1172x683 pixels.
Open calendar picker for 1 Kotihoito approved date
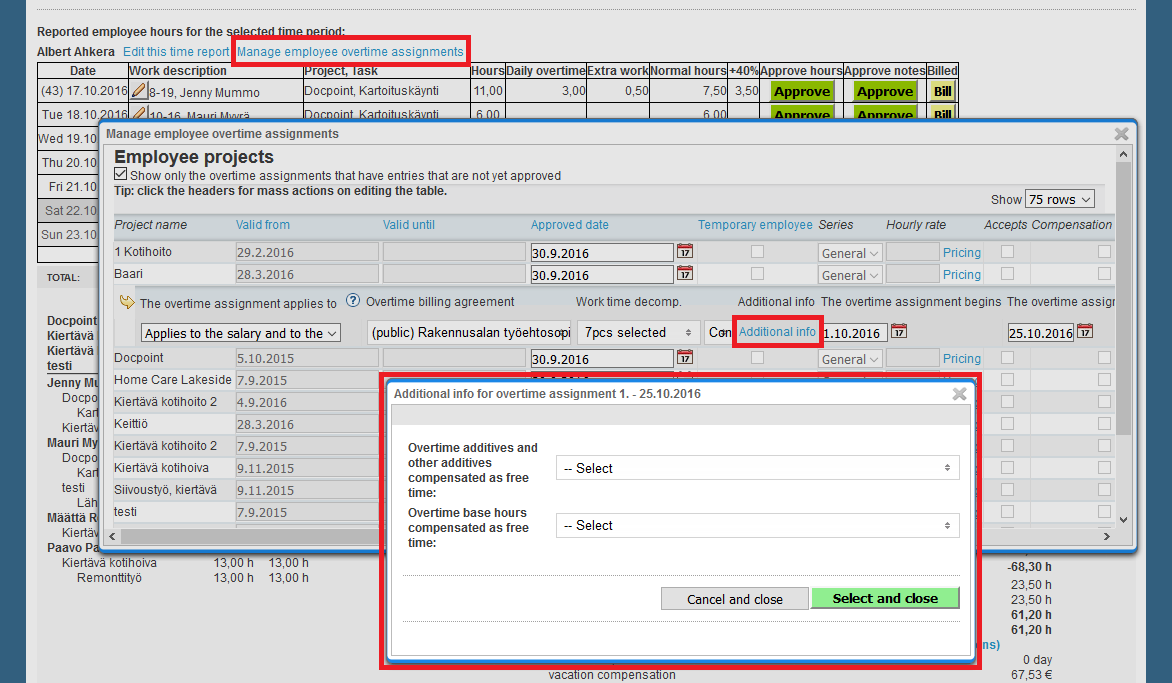click(685, 252)
